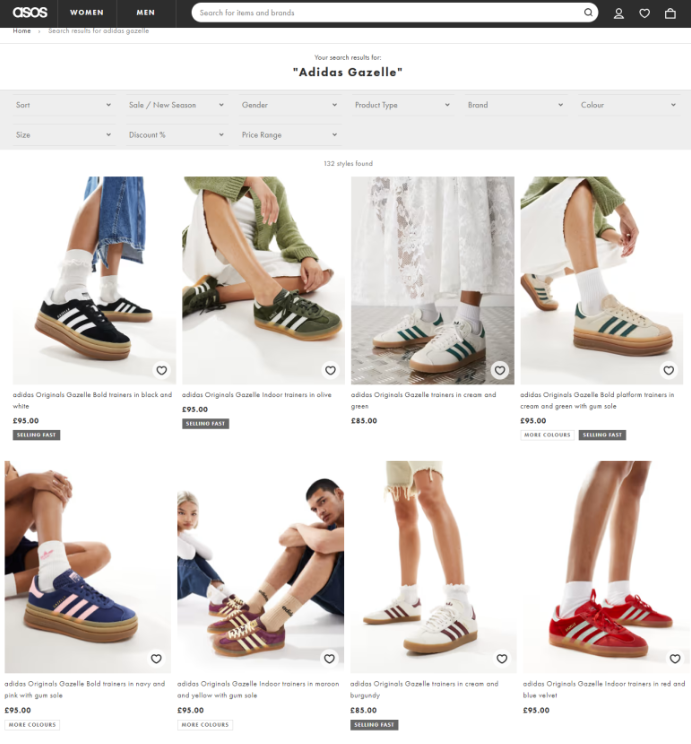Open Gazelle trainers in cream and green title
Screen dimensions: 691x744
[423, 400]
